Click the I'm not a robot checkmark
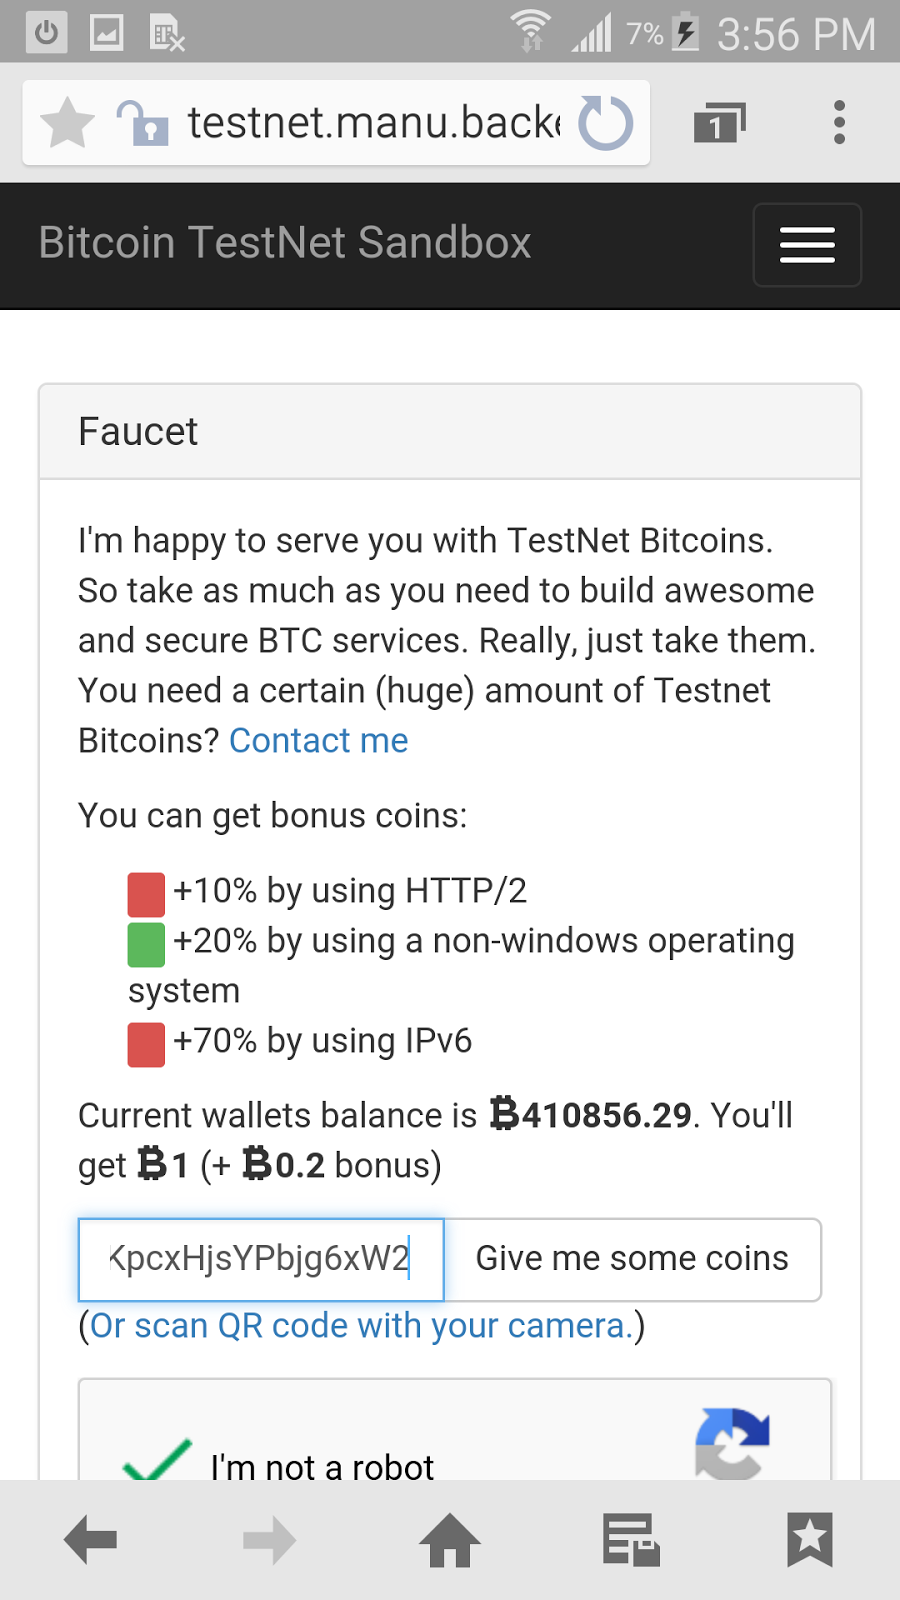Viewport: 900px width, 1600px height. pos(157,1460)
